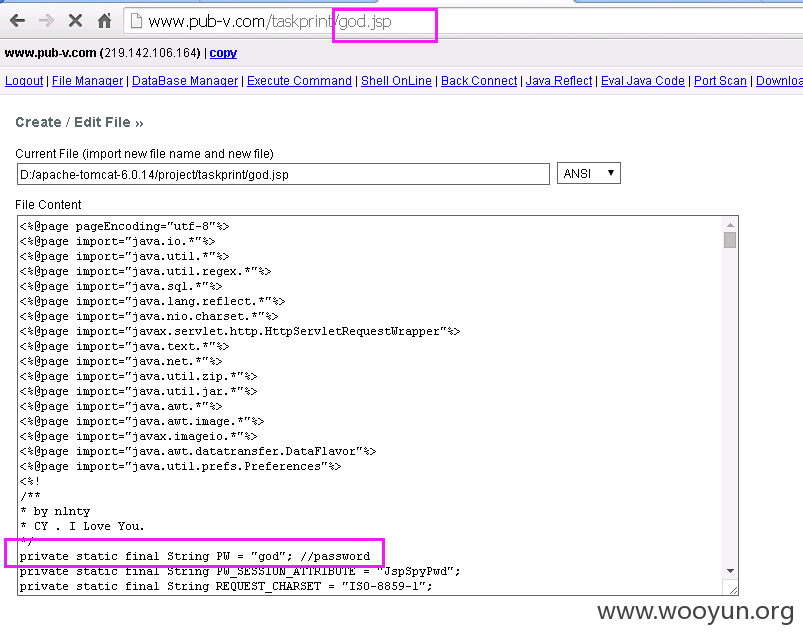Screen dimensions: 803x640
Task: Click the "* CY . I Love You." line
Action: pos(82,526)
